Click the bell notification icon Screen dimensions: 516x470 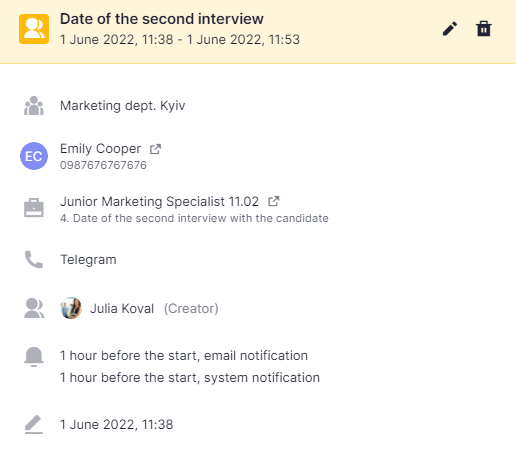pyautogui.click(x=34, y=357)
